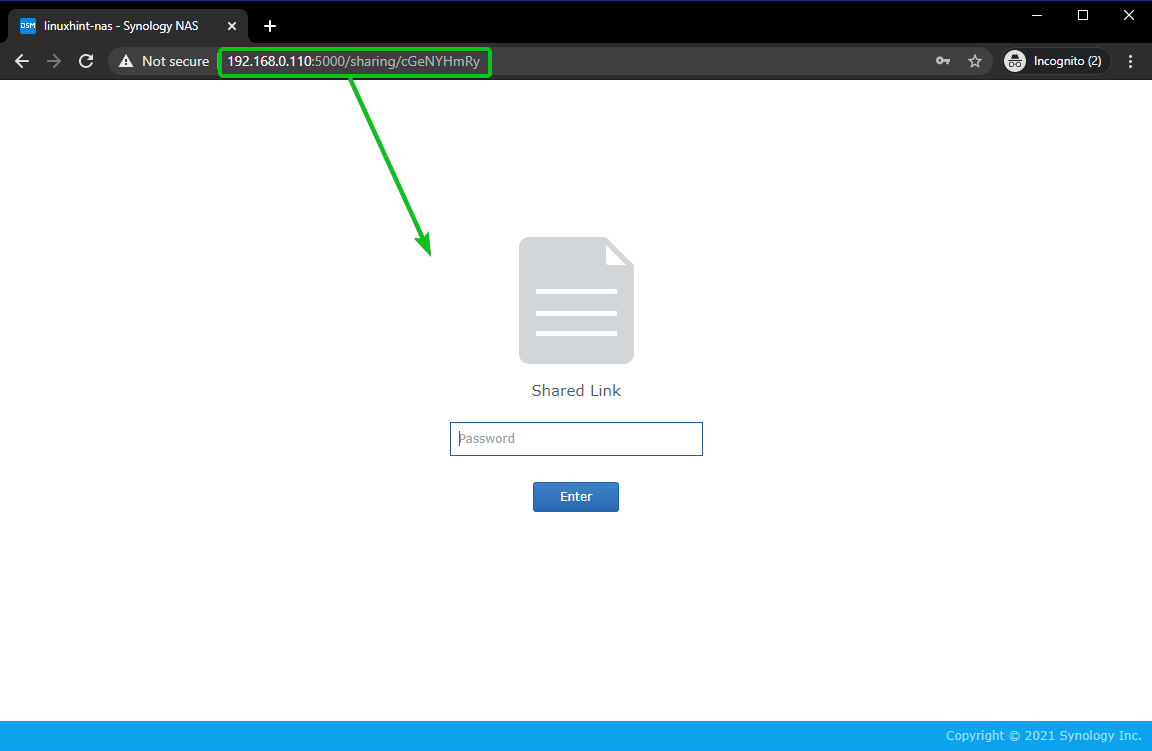Click the browser forward arrow
The height and width of the screenshot is (751, 1152).
54,61
